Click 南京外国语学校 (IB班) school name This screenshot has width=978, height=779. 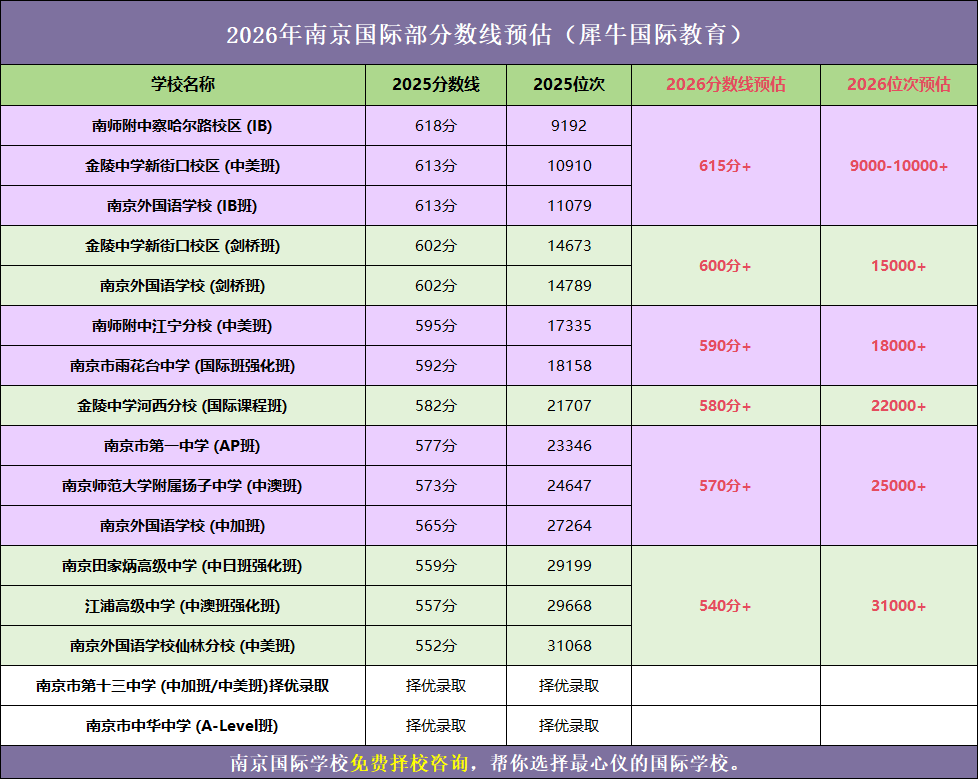click(x=182, y=206)
